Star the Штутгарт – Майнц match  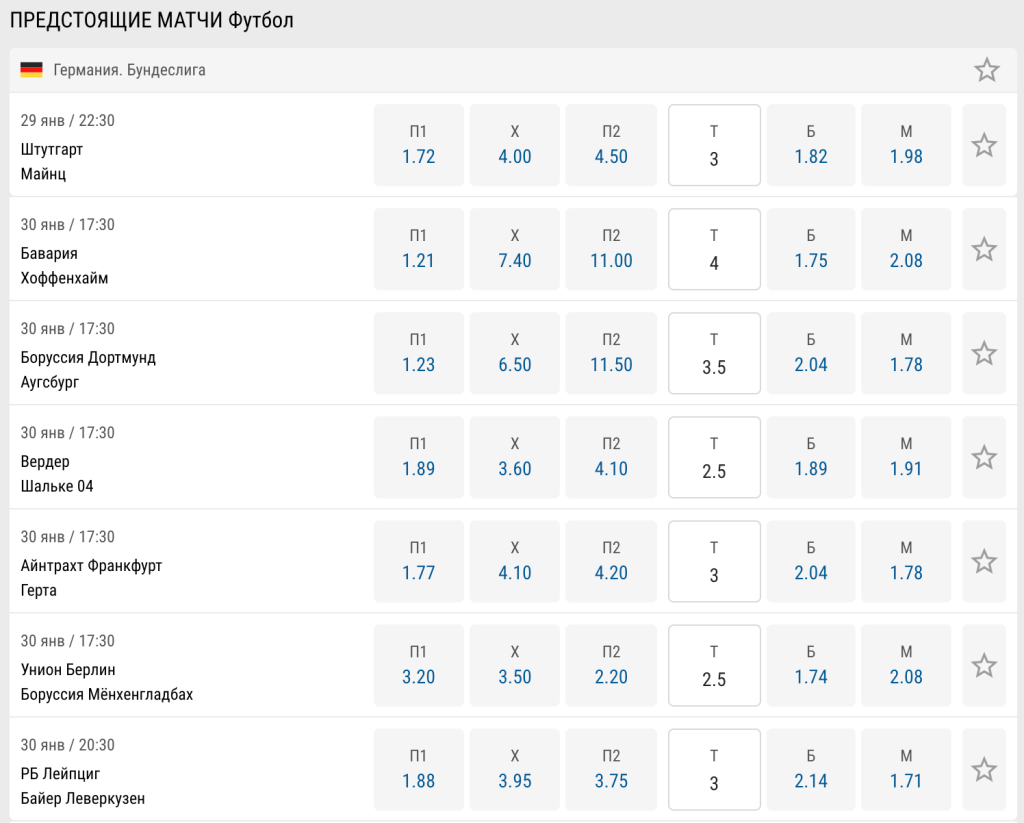[x=984, y=145]
